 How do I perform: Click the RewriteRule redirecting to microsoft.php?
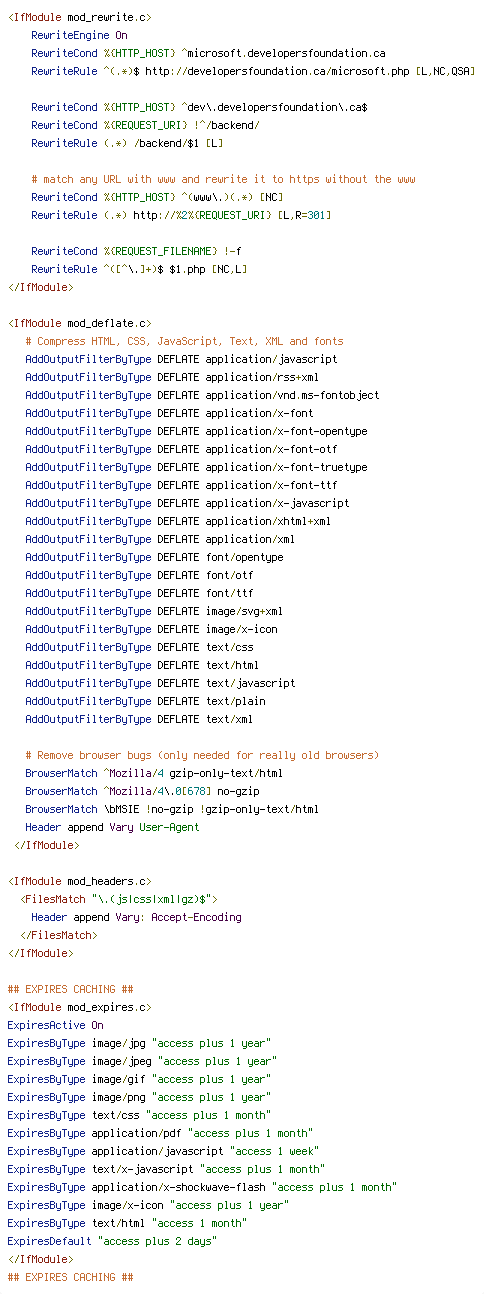(x=253, y=71)
